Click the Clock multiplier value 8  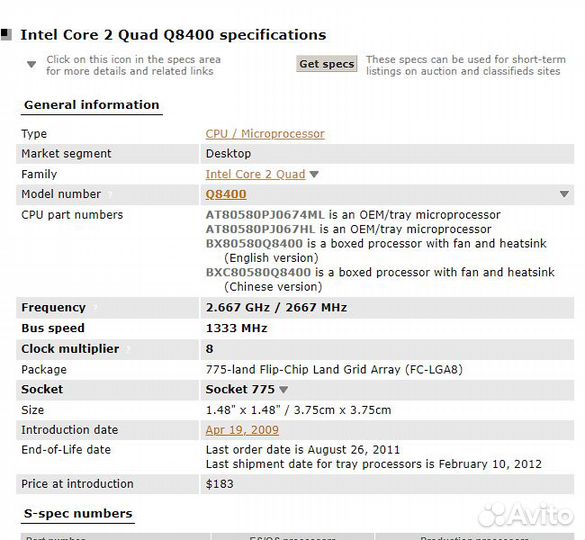pyautogui.click(x=210, y=349)
